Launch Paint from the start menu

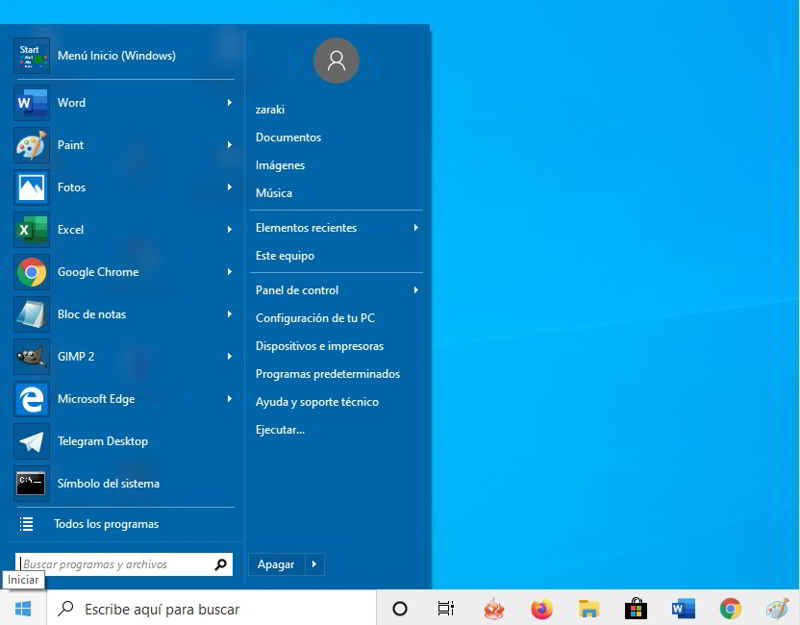pos(70,145)
